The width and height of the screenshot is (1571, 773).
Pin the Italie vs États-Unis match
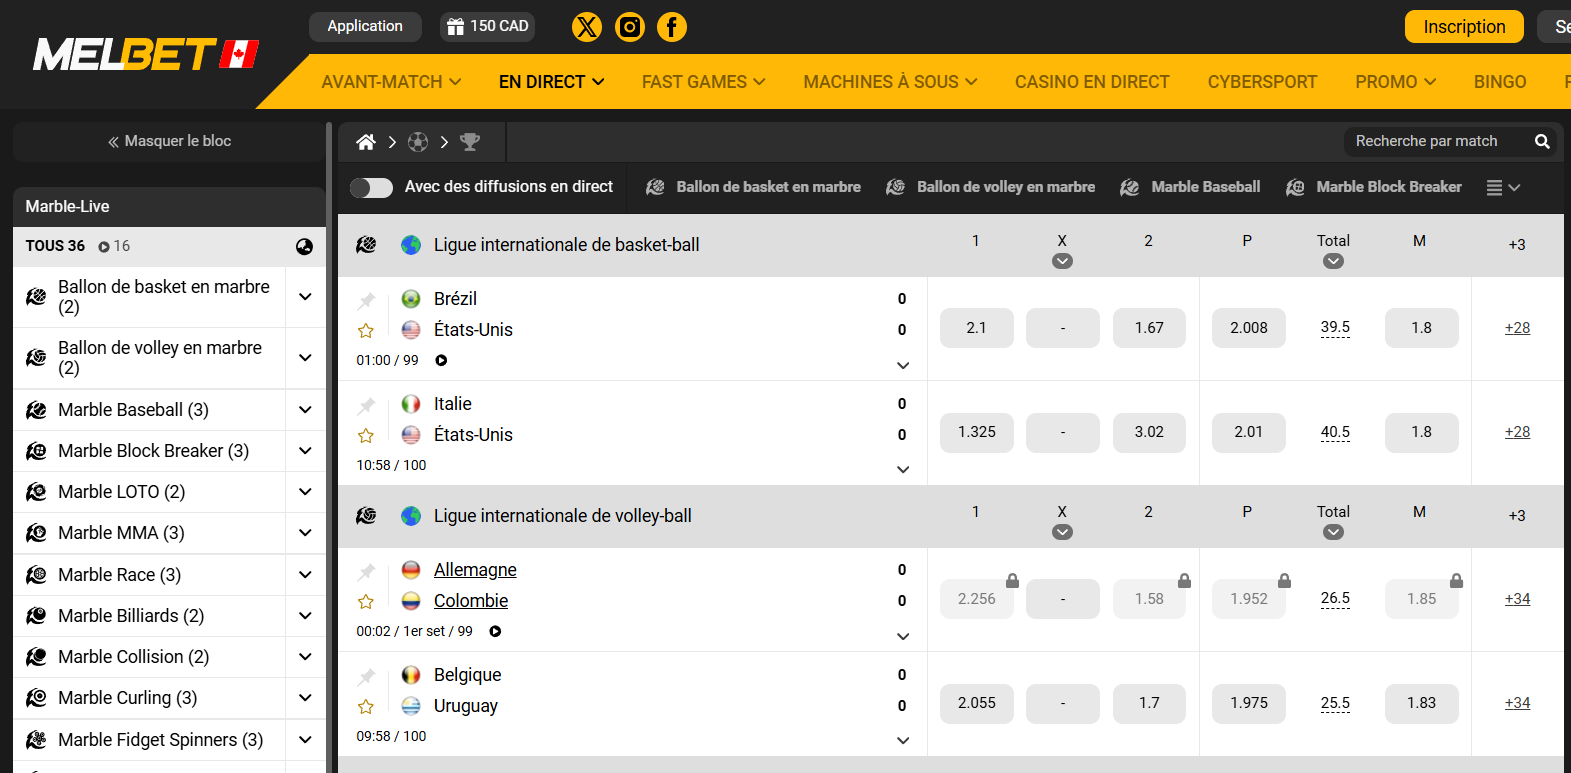[367, 405]
